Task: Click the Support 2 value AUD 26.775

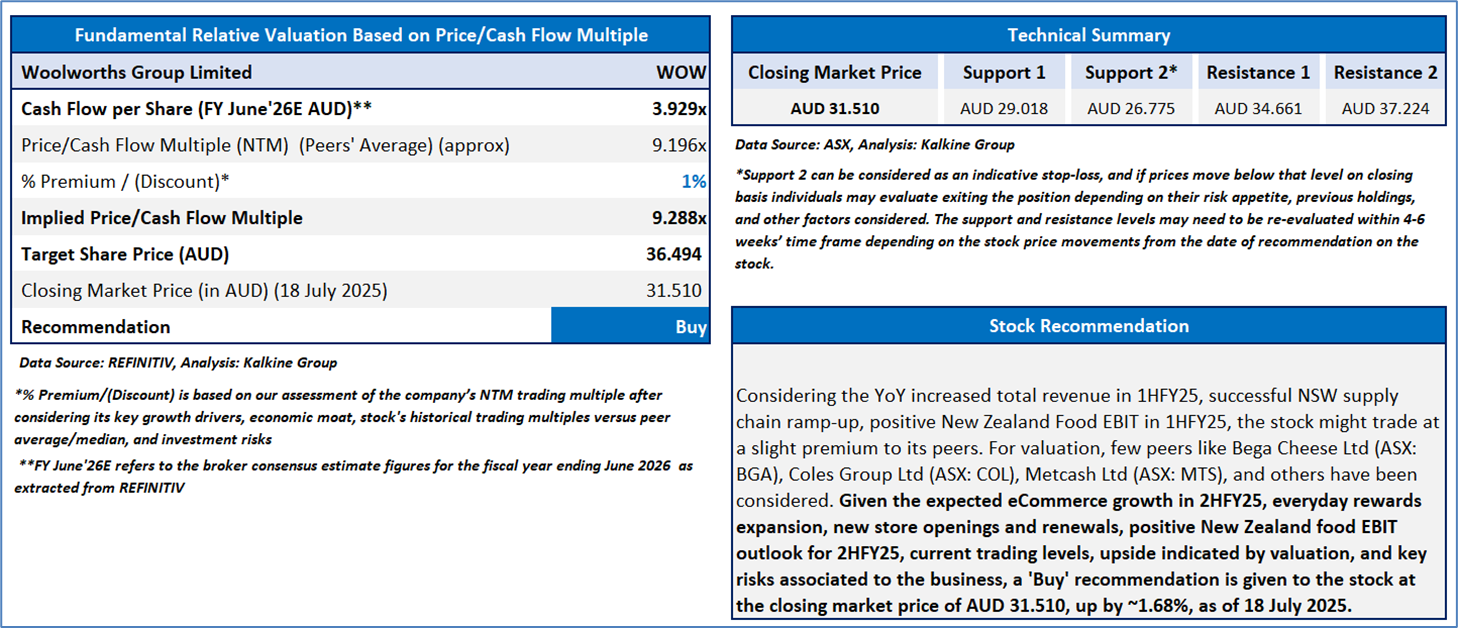Action: coord(1131,108)
